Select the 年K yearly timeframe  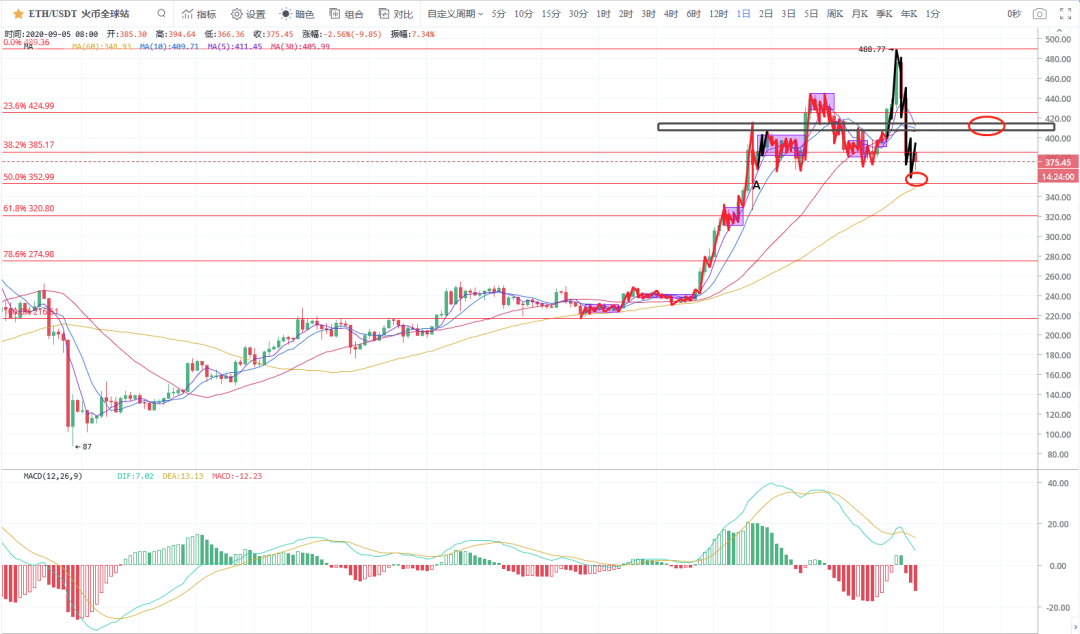909,14
